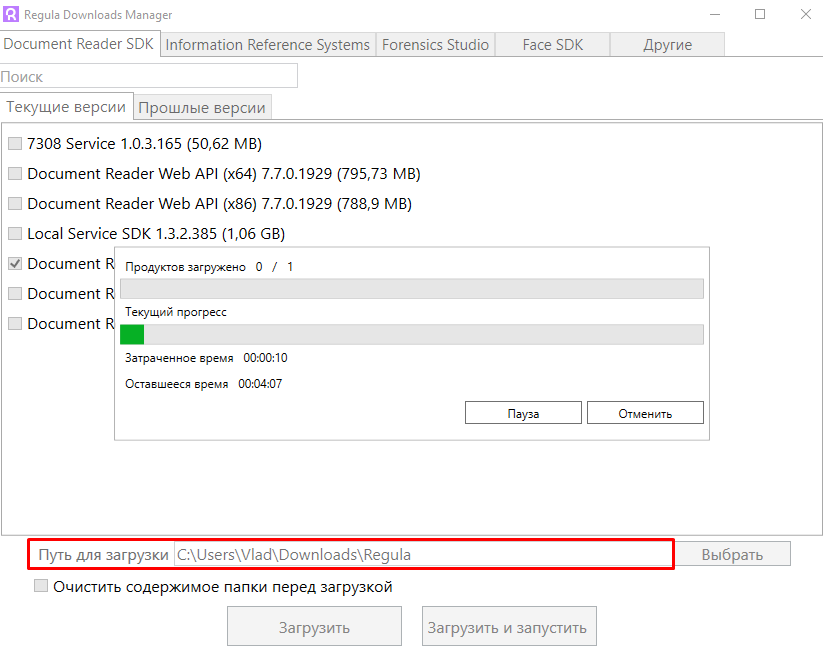The image size is (823, 653).
Task: Tick Document Reader Web API (x86) checkbox
Action: (15, 203)
